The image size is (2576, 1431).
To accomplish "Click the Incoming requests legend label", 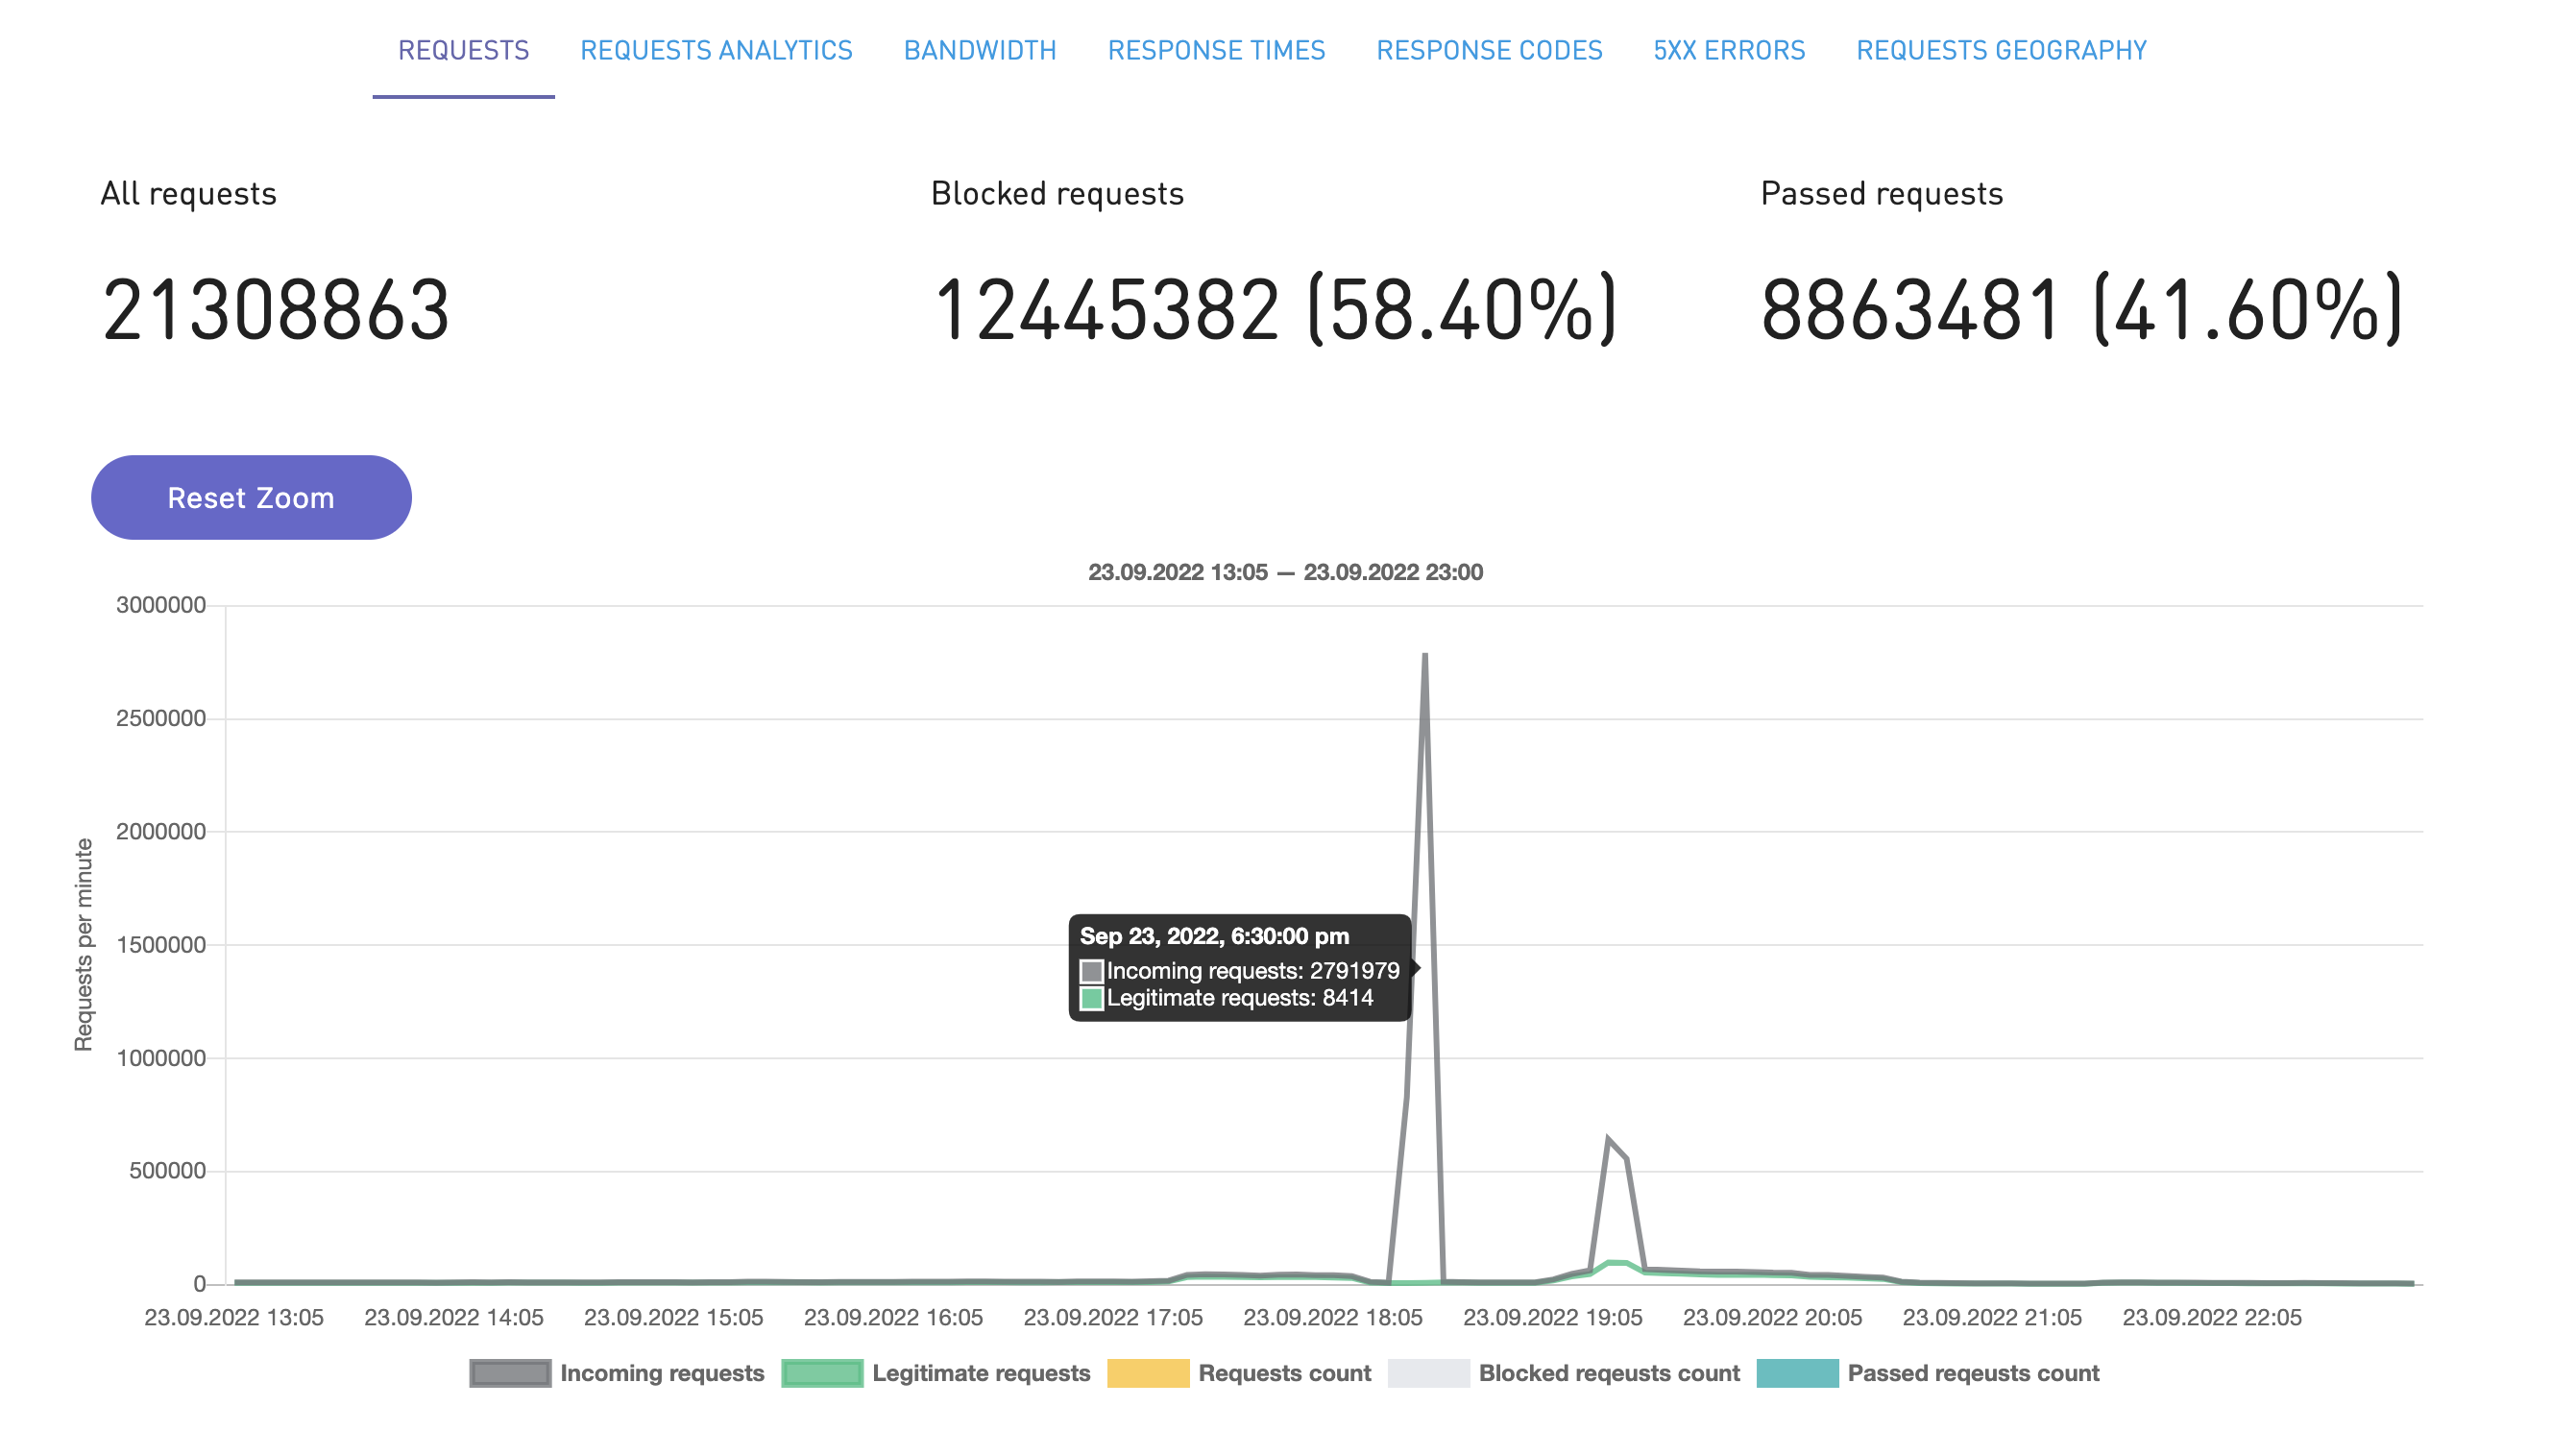I will [662, 1373].
